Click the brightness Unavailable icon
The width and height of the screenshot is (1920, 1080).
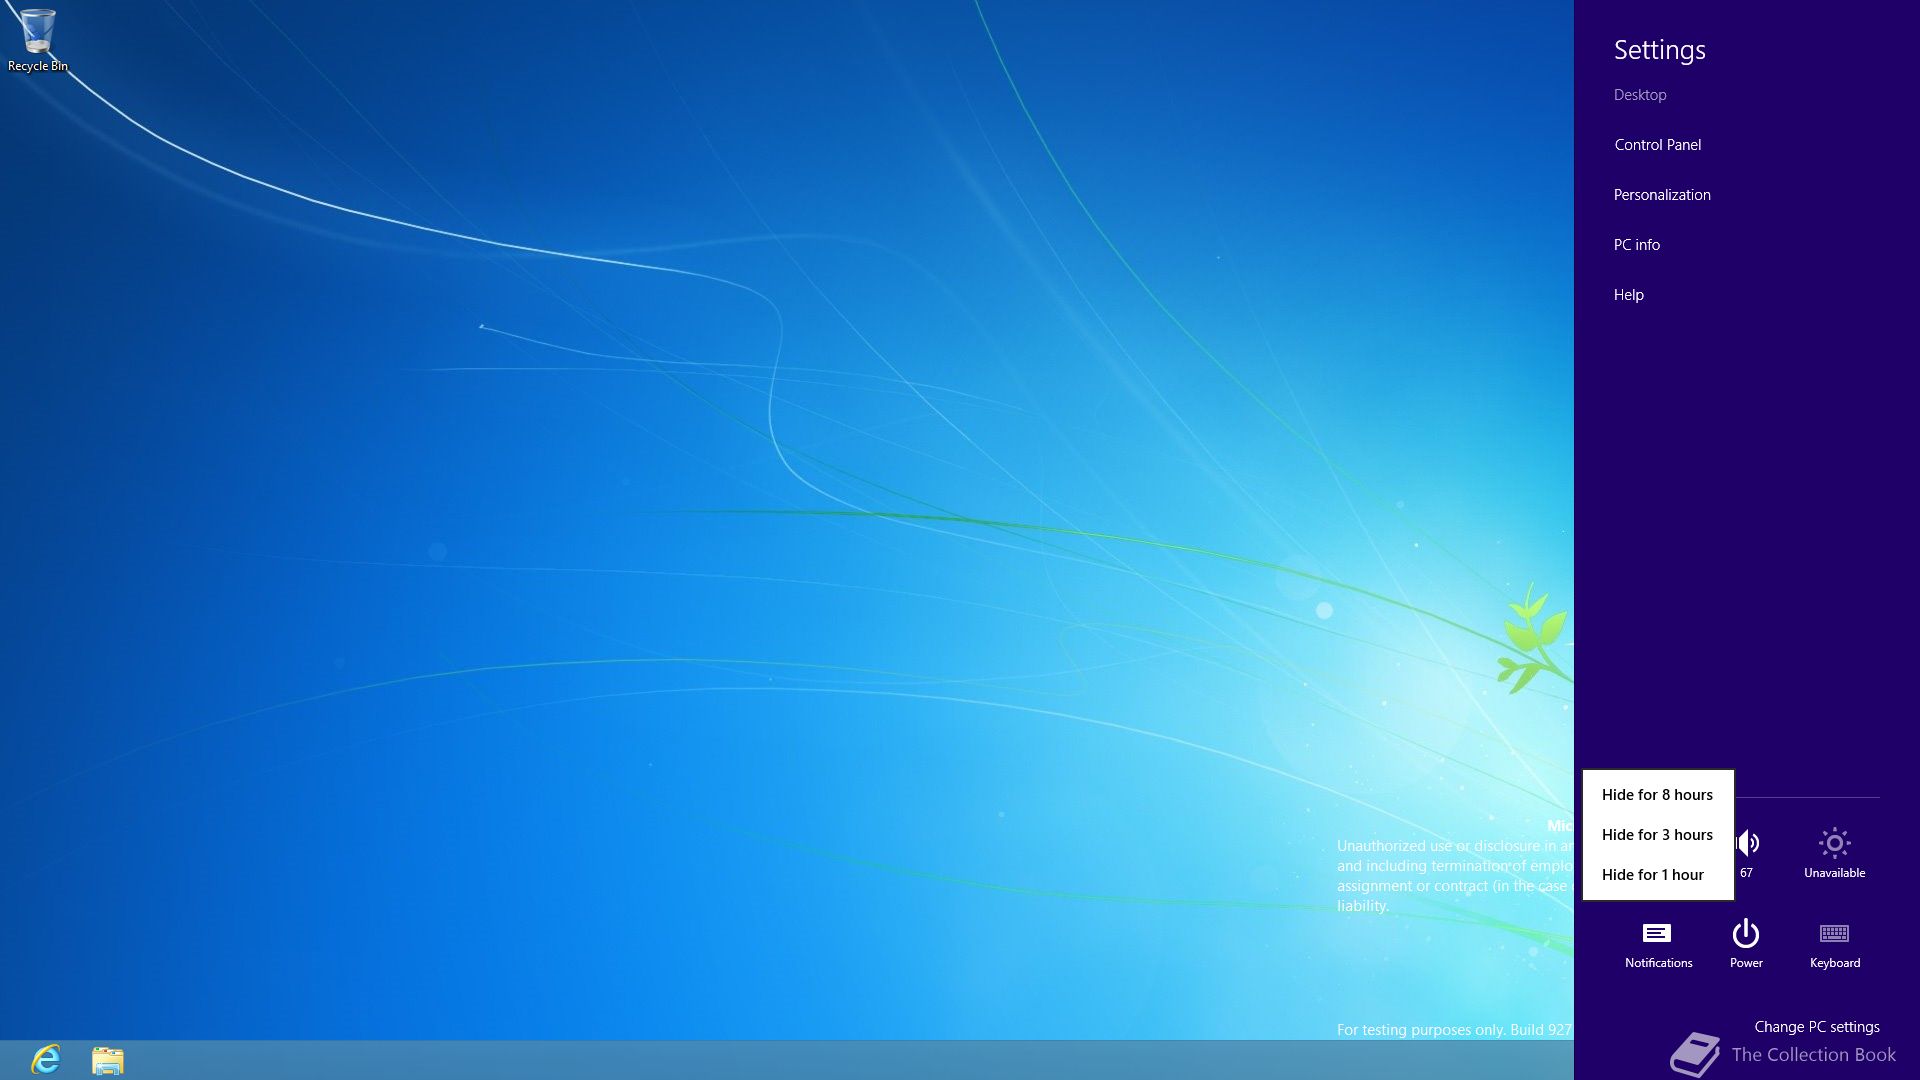[1835, 843]
